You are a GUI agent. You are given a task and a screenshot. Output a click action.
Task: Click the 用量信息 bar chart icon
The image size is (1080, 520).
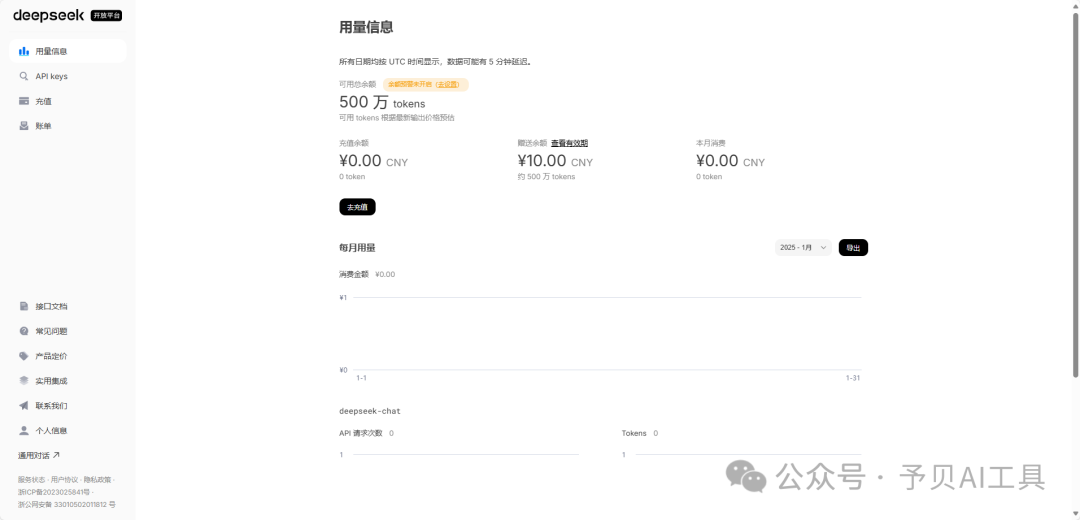pyautogui.click(x=24, y=51)
